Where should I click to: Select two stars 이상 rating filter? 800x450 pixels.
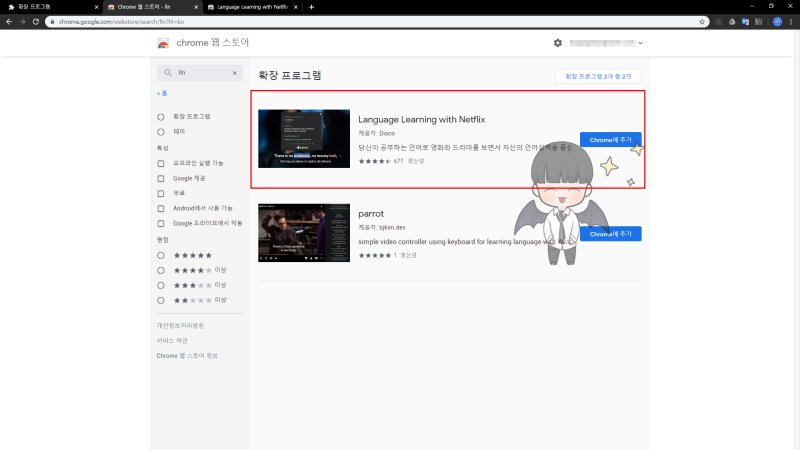(161, 301)
